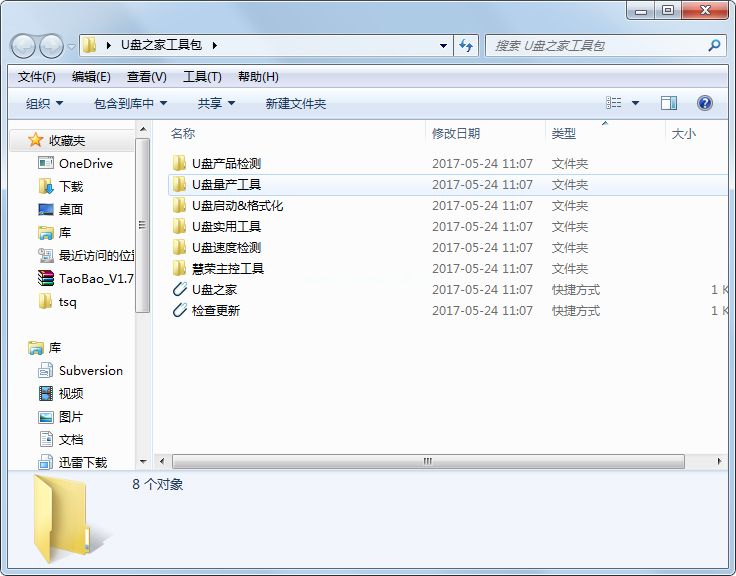The height and width of the screenshot is (576, 736).
Task: Select the 检查更新 shortcut icon
Action: [179, 311]
